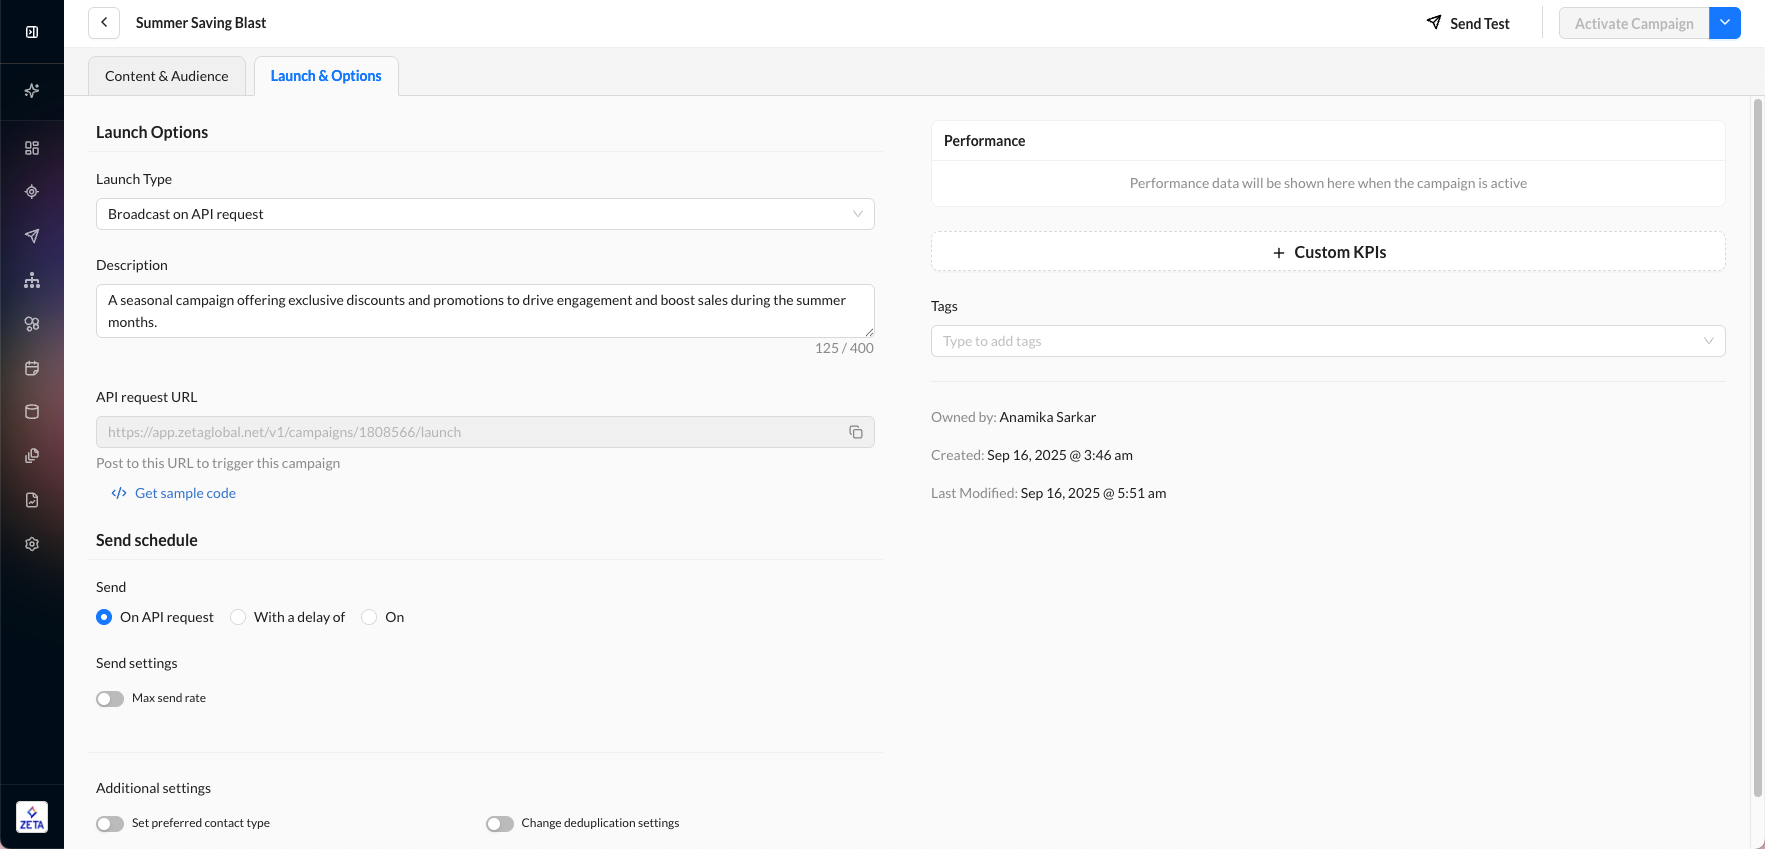Screen dimensions: 1765x849
Task: Click the paper plane campaigns sidebar icon
Action: pos(32,236)
